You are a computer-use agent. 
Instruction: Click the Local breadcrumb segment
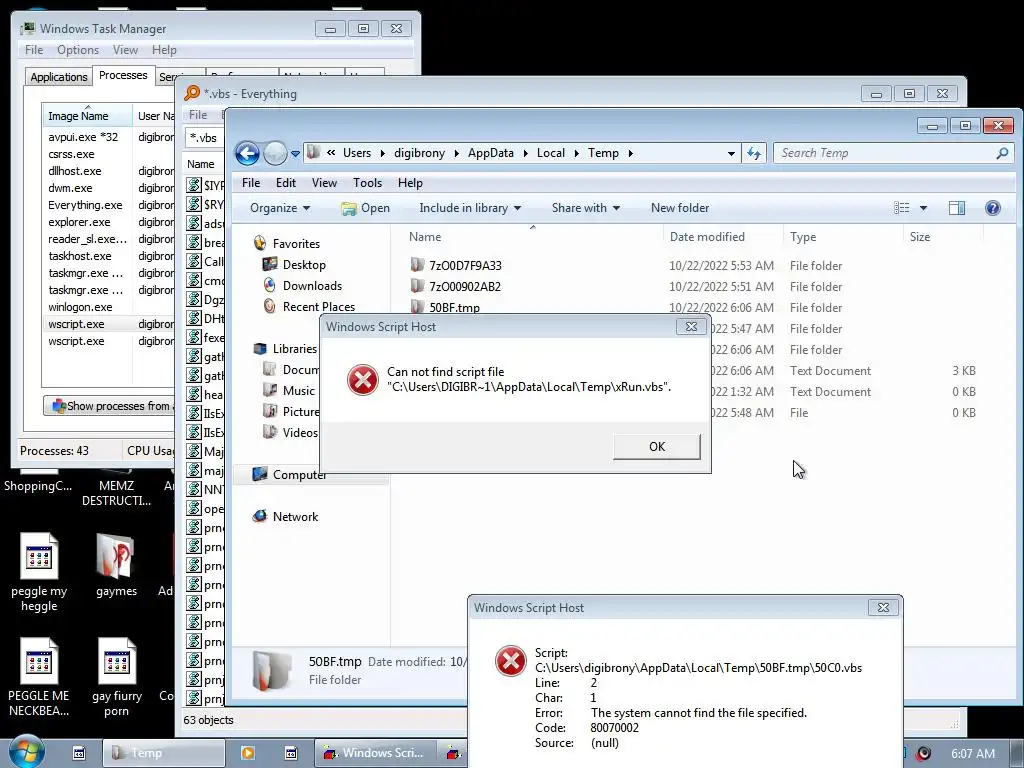pyautogui.click(x=551, y=153)
